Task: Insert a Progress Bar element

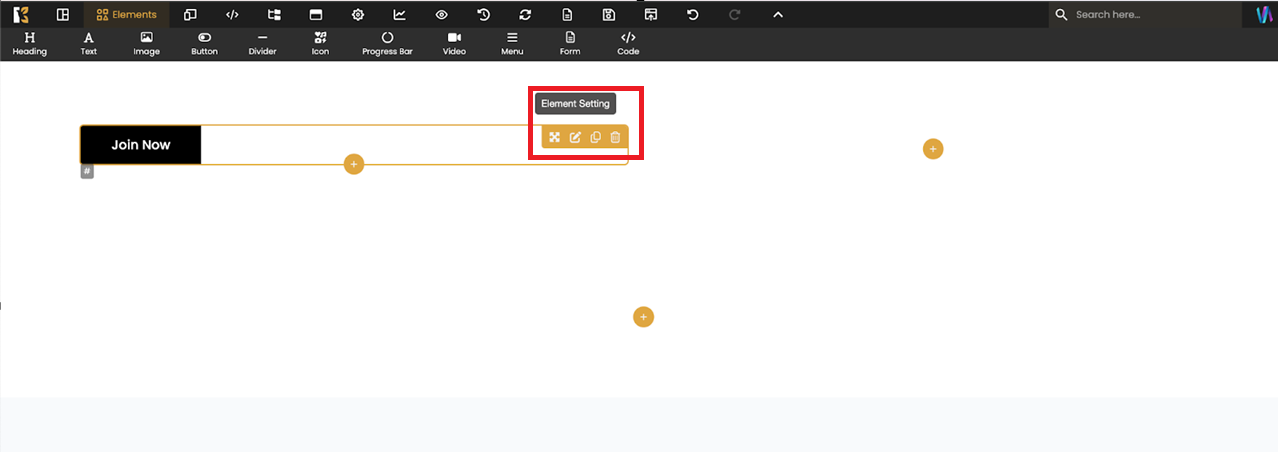Action: coord(387,44)
